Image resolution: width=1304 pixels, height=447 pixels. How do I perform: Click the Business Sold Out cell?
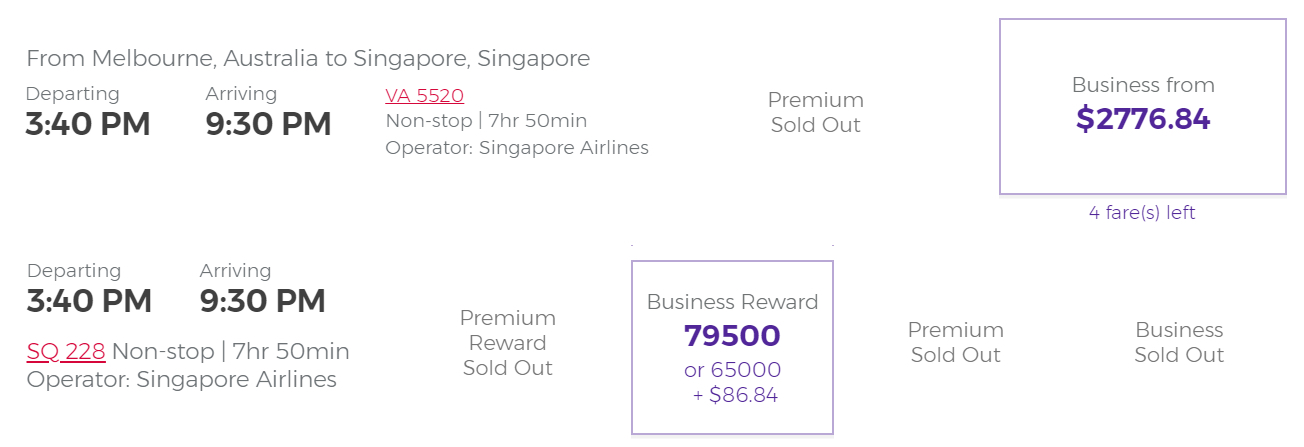click(1179, 342)
